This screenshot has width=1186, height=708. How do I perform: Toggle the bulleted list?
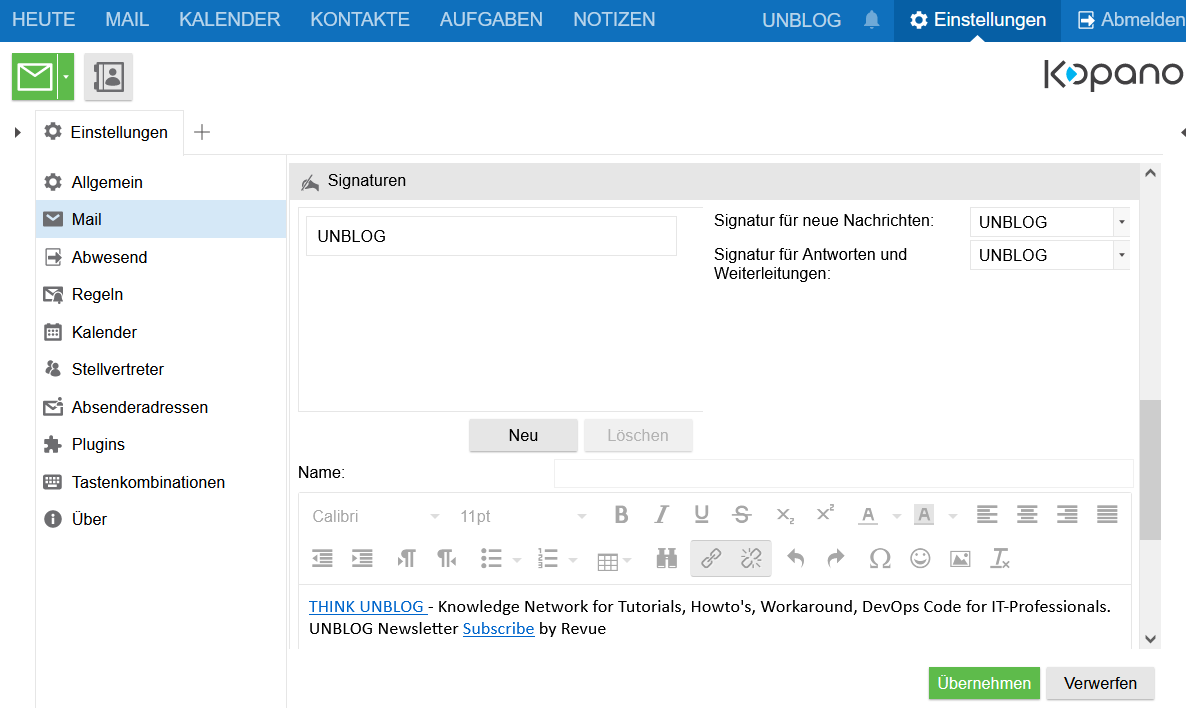[x=492, y=558]
